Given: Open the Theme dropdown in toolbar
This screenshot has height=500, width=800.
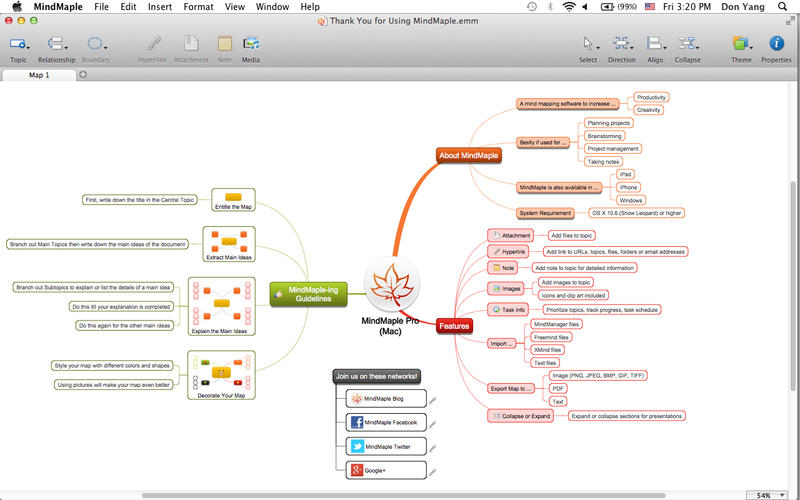Looking at the screenshot, I should click(x=741, y=44).
